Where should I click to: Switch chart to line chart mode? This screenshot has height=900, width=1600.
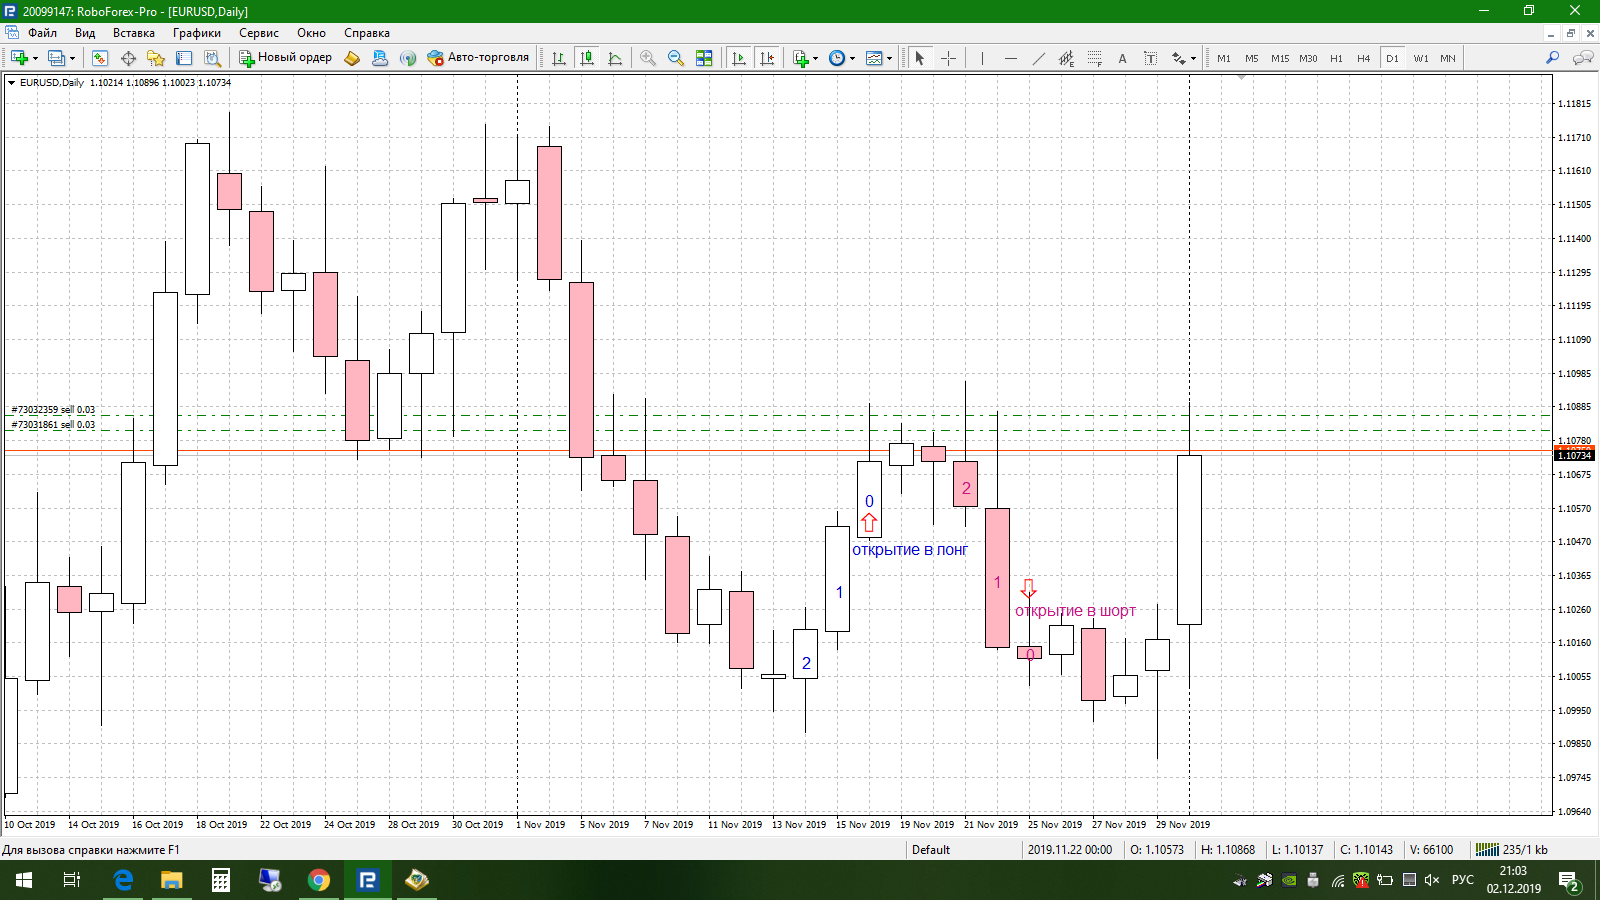[x=615, y=58]
